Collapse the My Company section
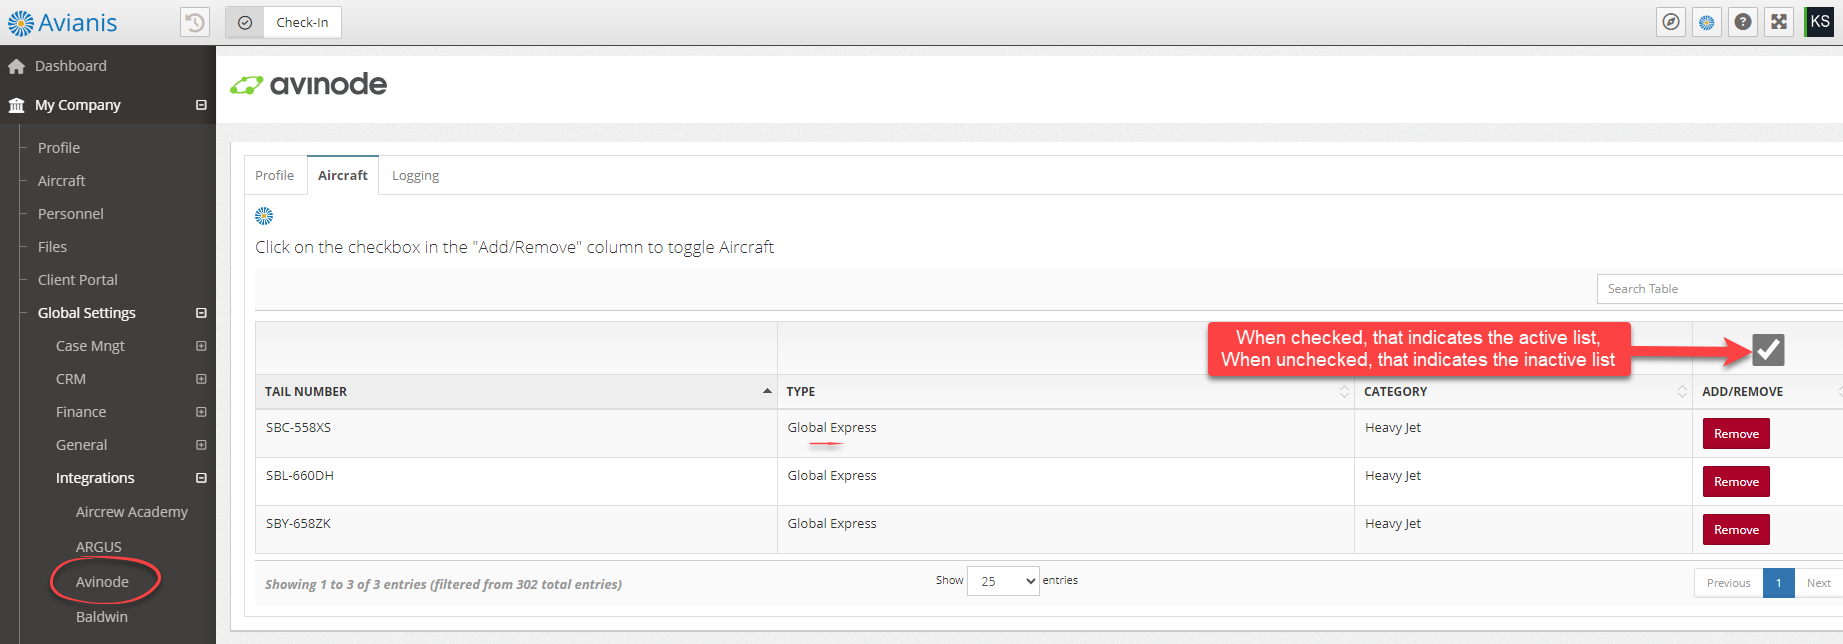The image size is (1843, 644). coord(201,105)
